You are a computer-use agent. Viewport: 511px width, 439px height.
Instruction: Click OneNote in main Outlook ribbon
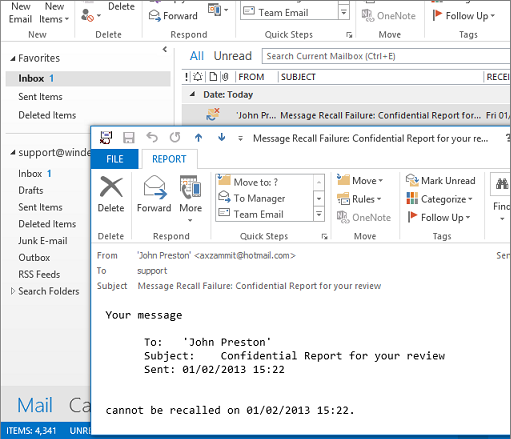click(x=389, y=16)
